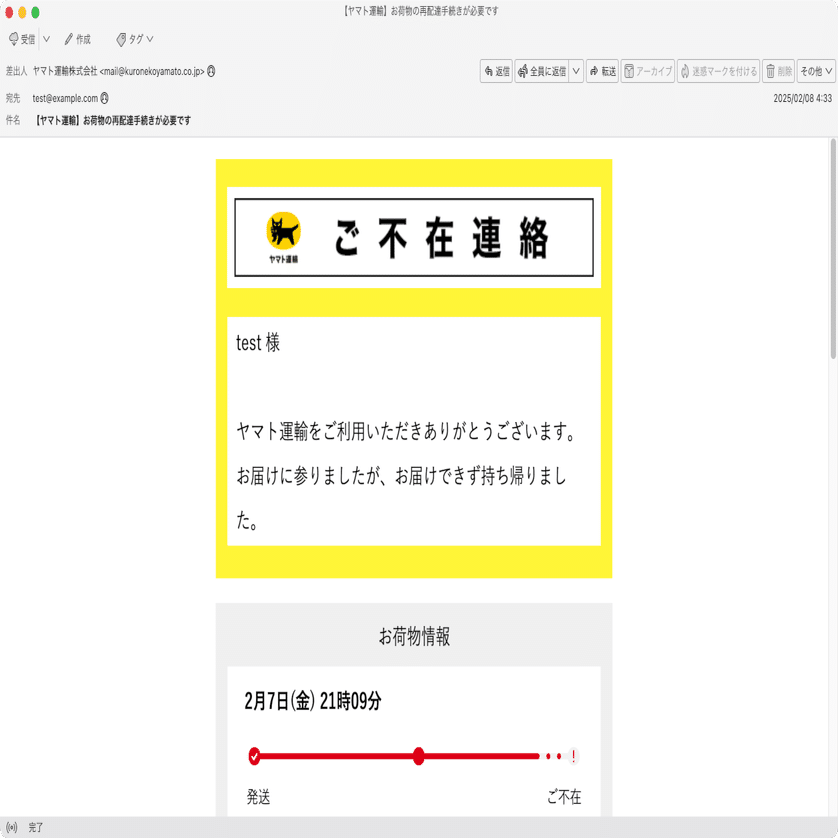
Task: Open the 受信 dropdown arrow
Action: (x=45, y=40)
